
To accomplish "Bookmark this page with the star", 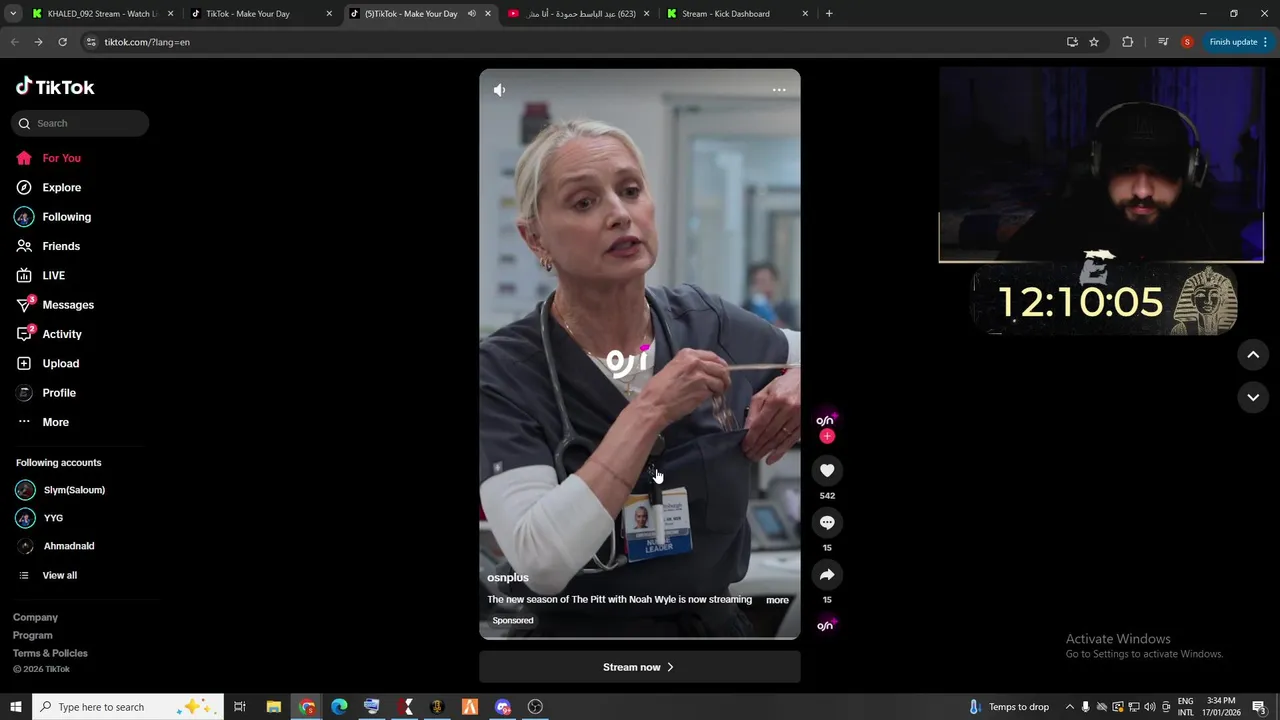I will [1094, 42].
